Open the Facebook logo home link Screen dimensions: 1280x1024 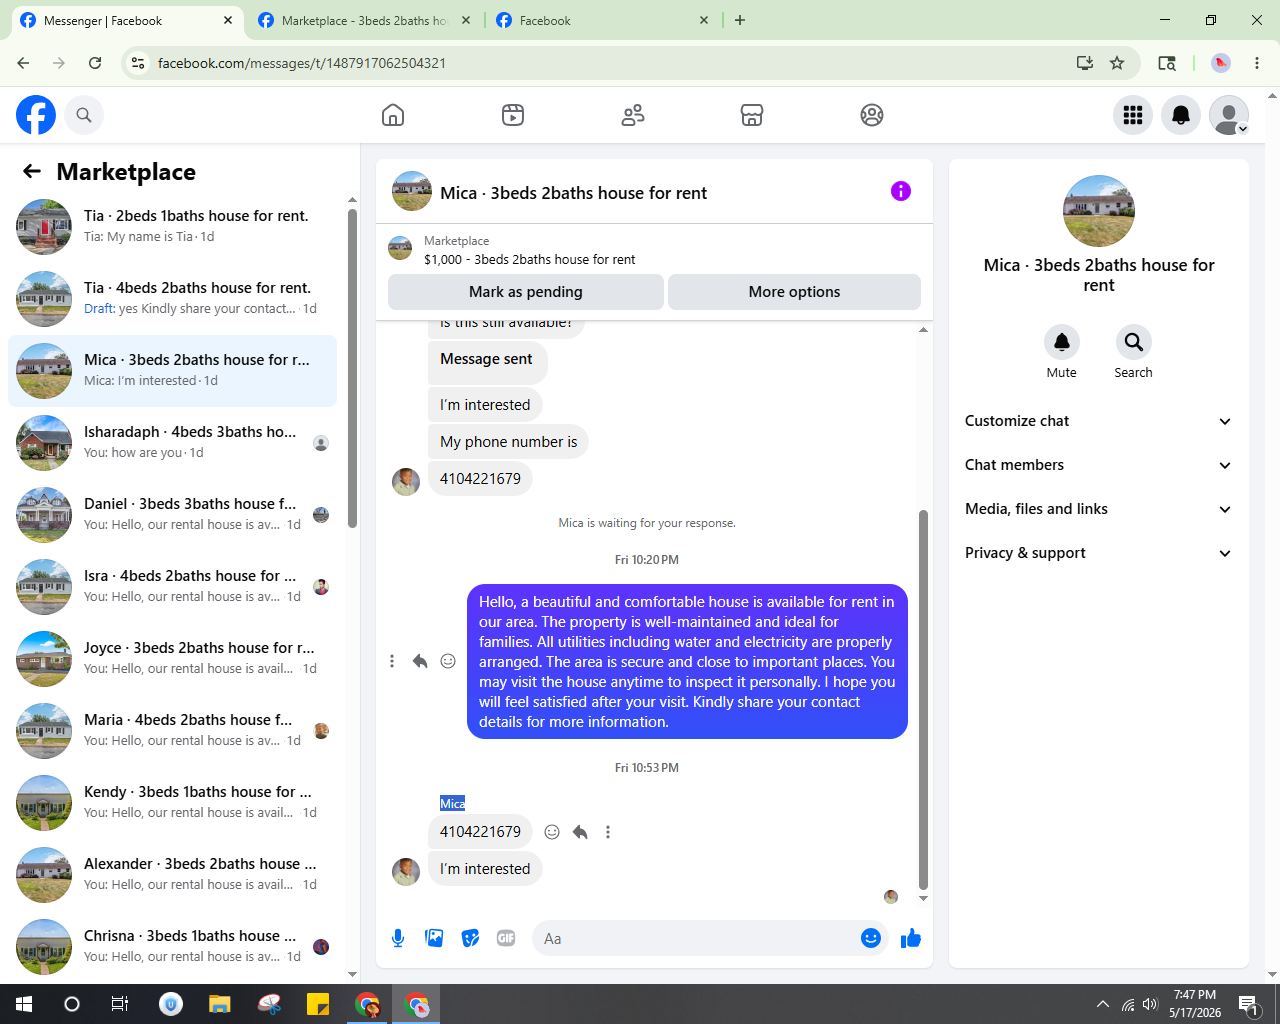click(x=36, y=115)
